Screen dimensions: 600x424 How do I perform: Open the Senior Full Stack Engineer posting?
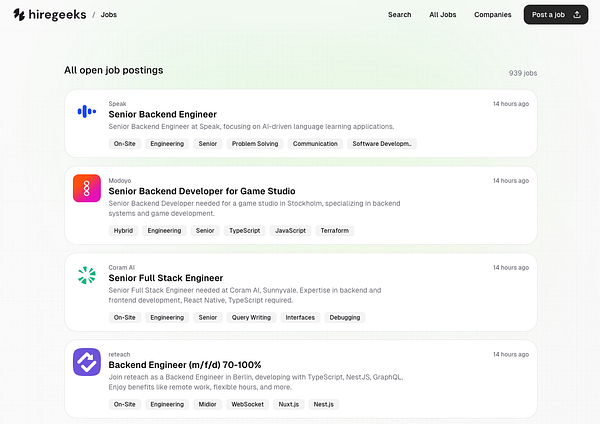tap(165, 277)
